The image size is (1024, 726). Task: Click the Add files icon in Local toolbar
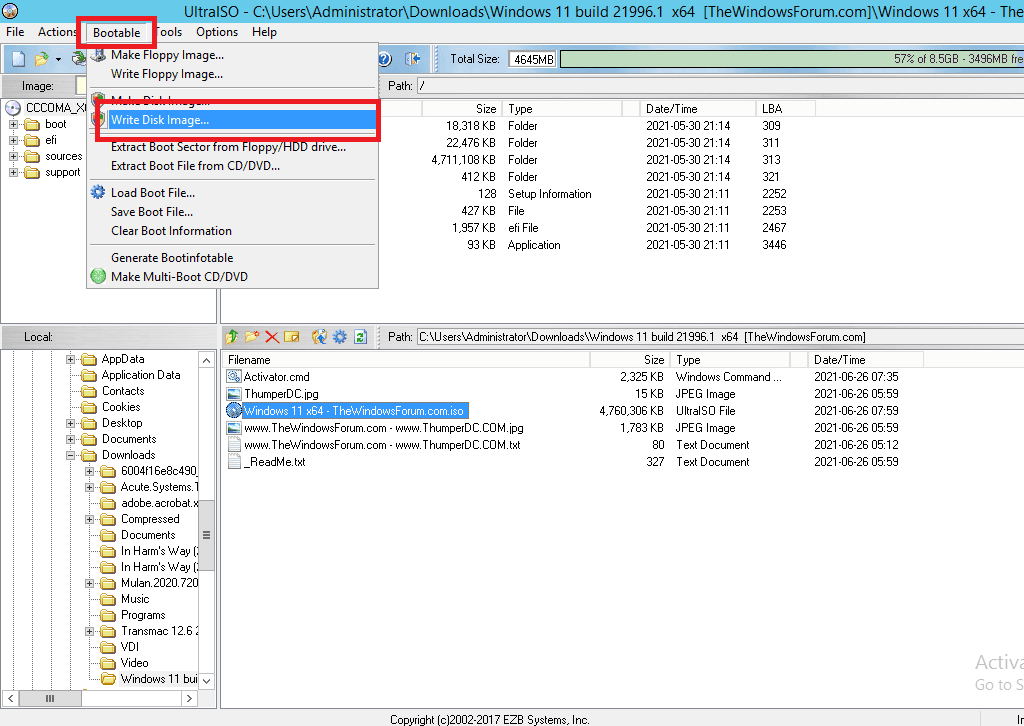pos(319,337)
